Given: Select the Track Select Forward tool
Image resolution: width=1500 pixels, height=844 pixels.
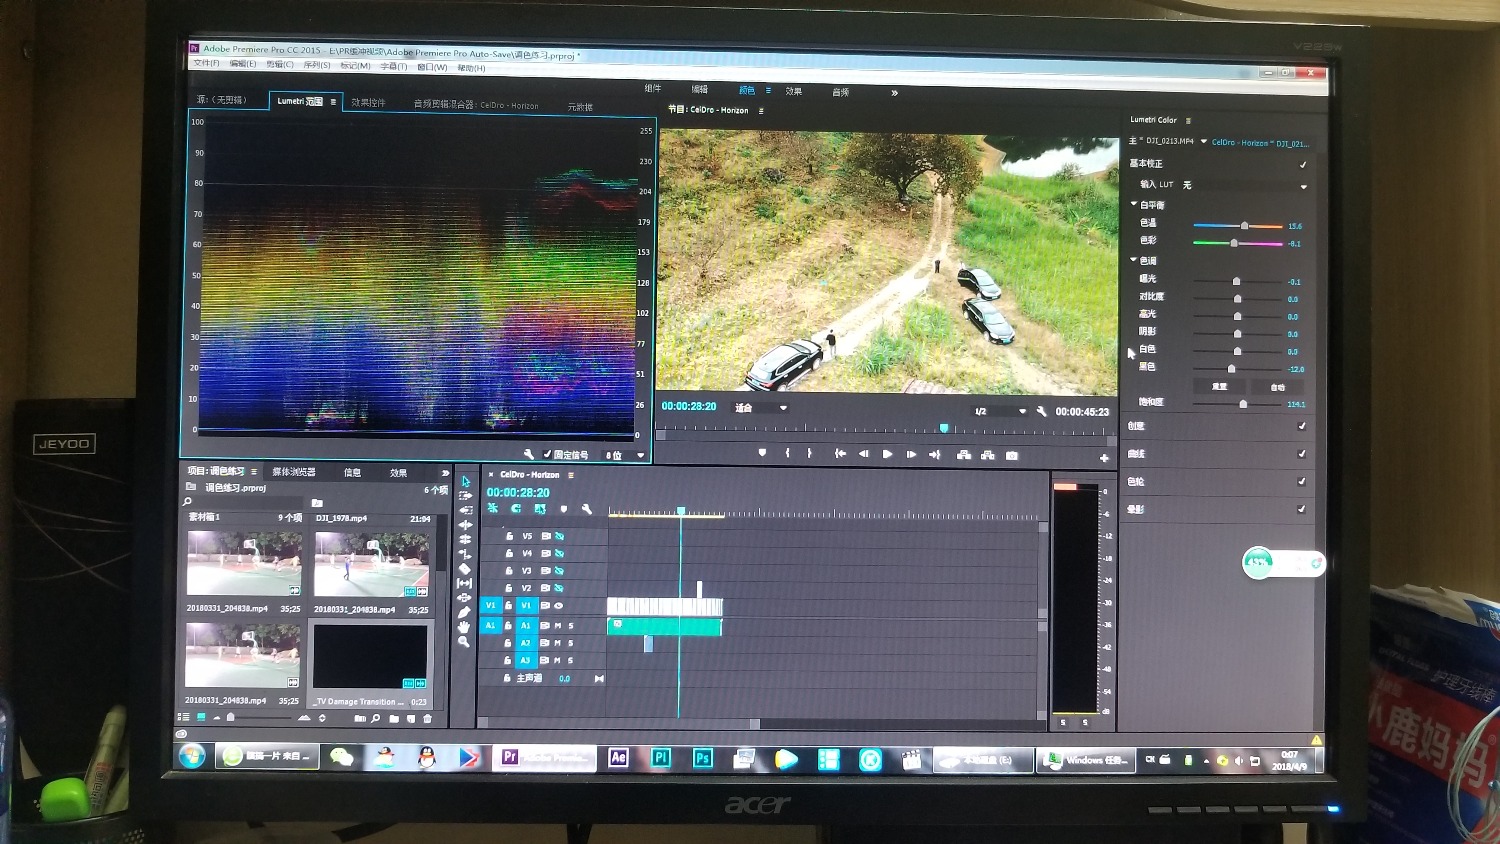Looking at the screenshot, I should [x=465, y=496].
